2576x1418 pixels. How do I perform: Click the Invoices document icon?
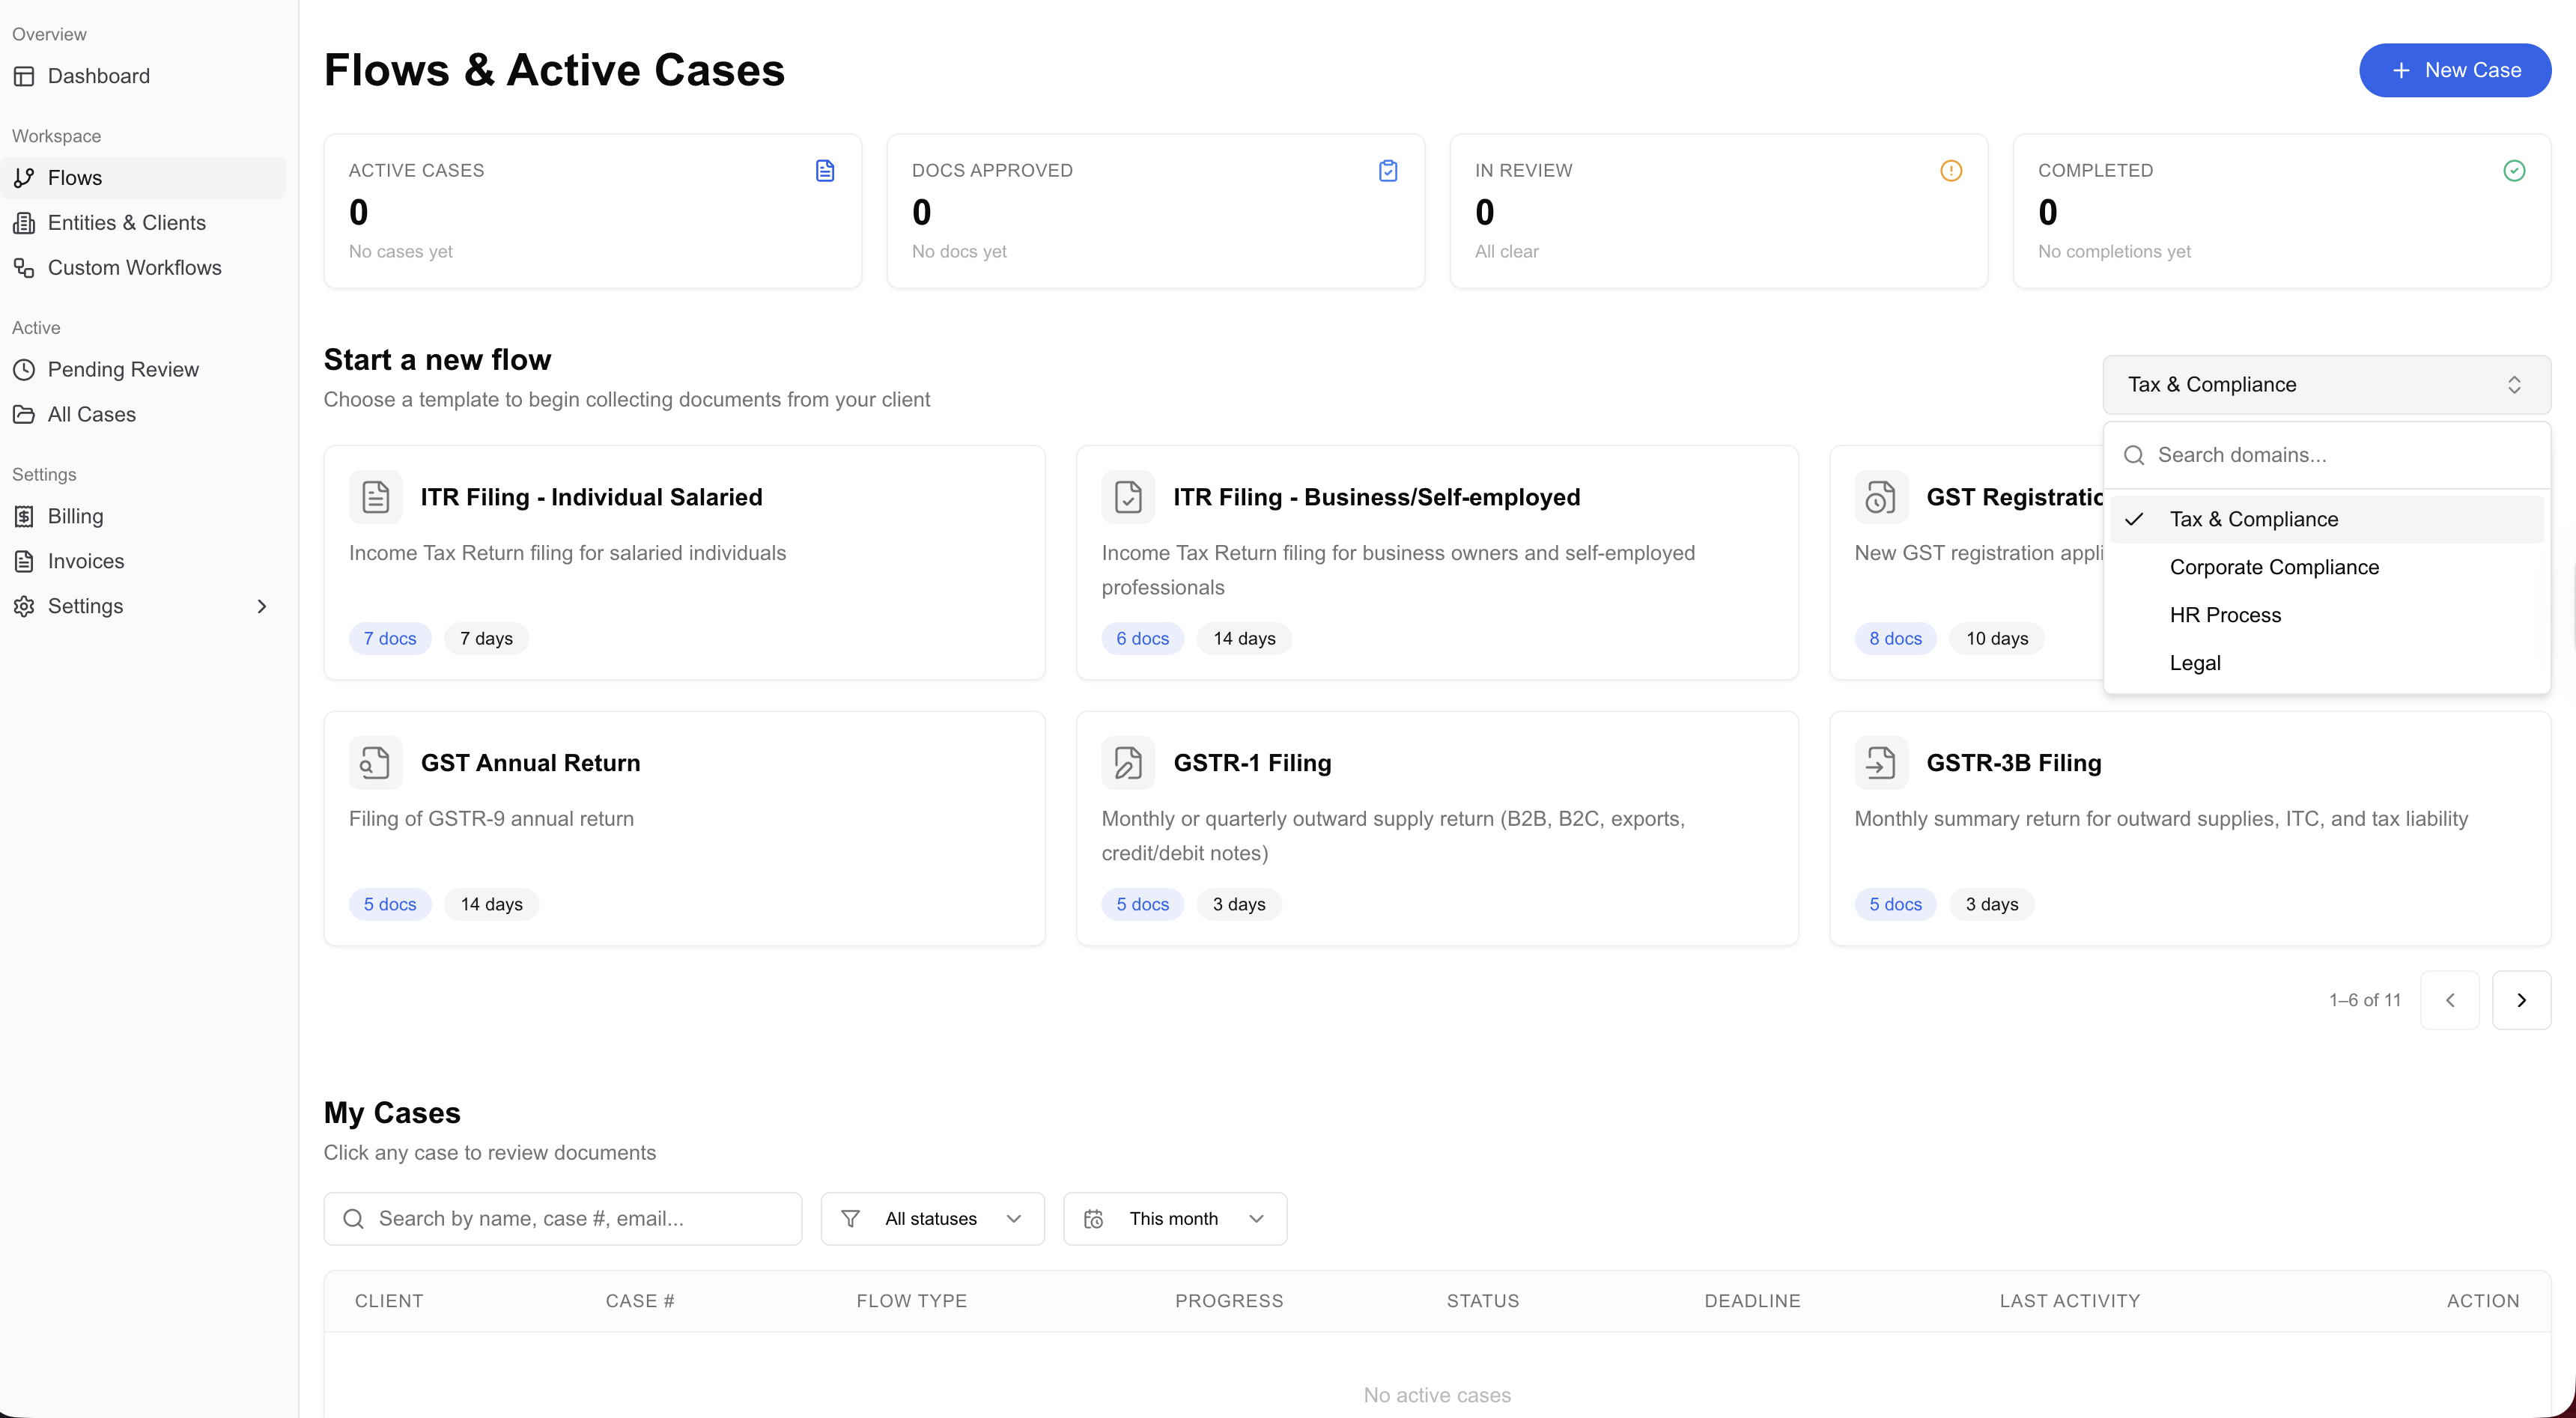point(24,562)
